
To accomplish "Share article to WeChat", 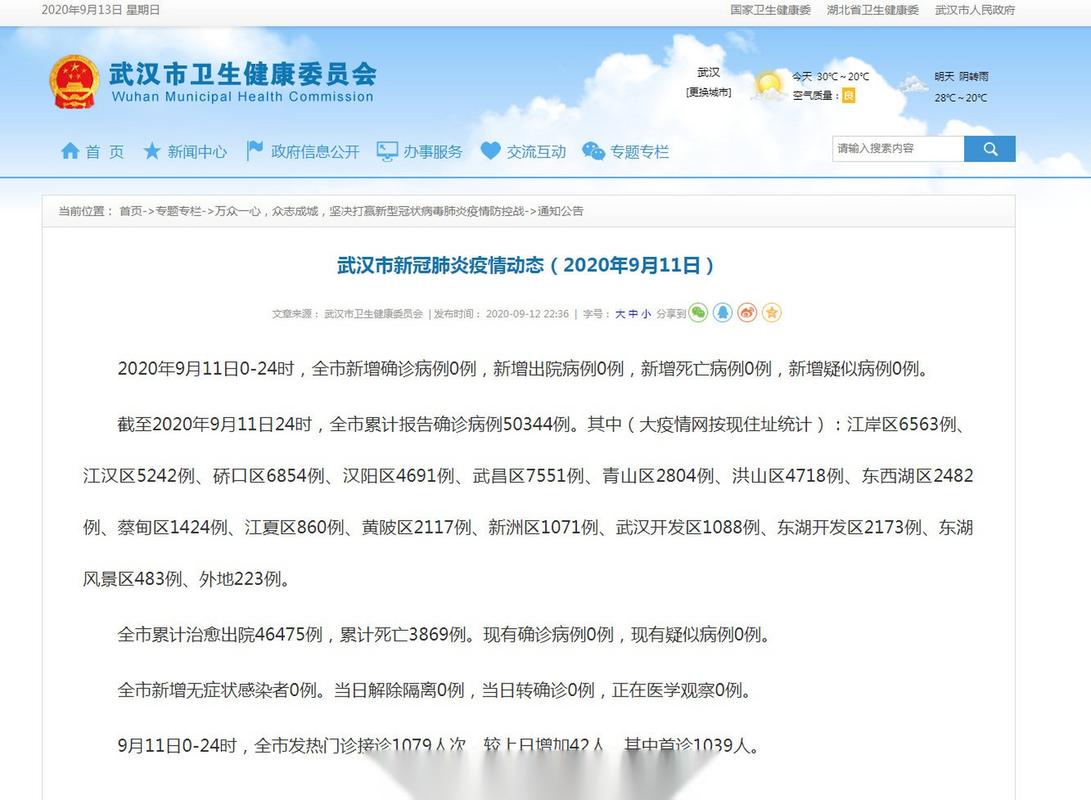I will 698,312.
